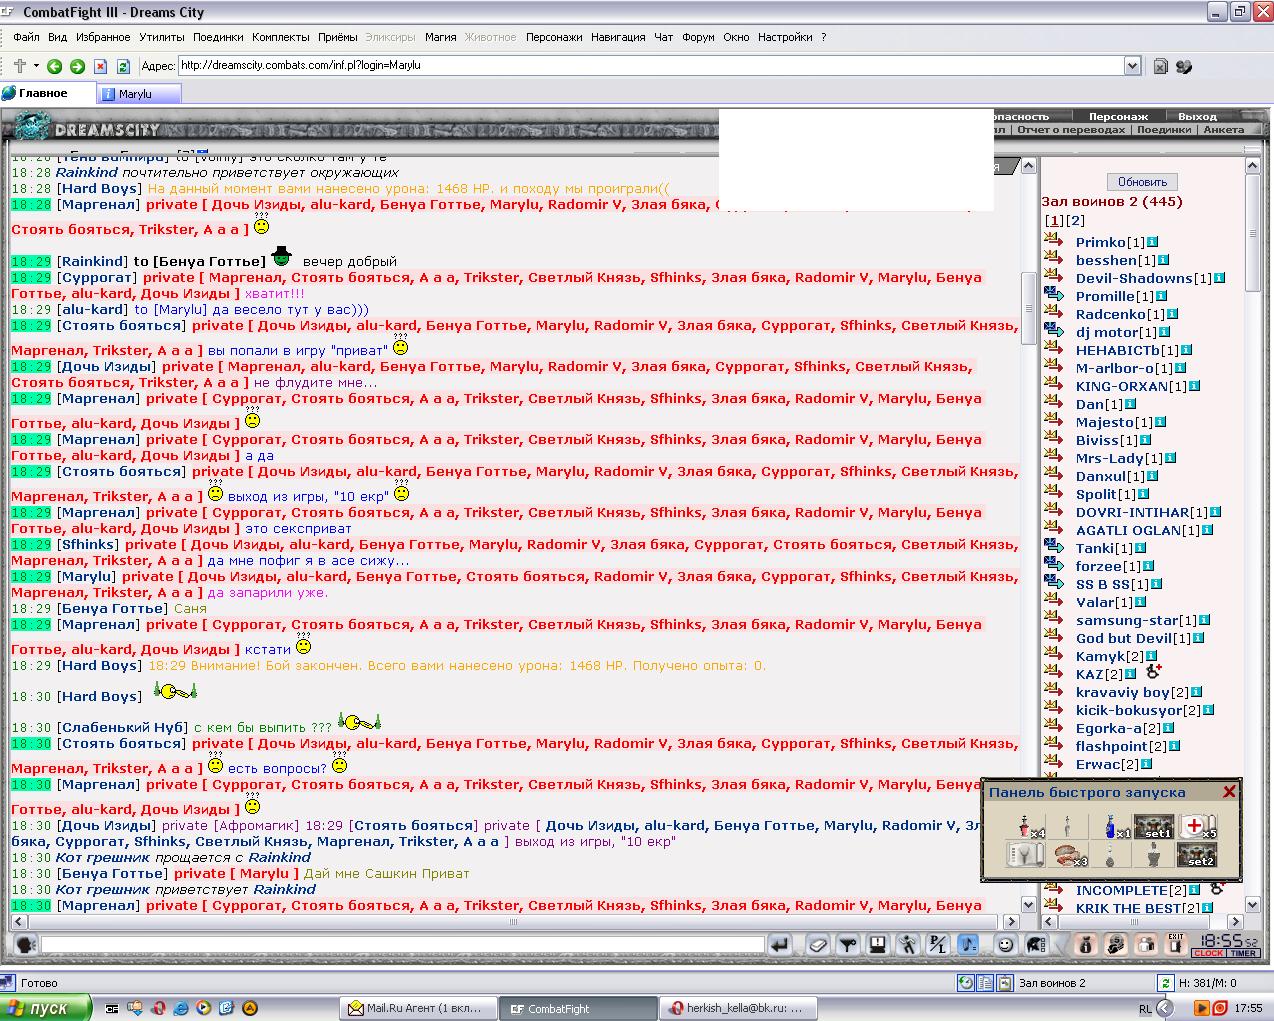Viewport: 1274px width, 1021px height.
Task: Toggle the music note sound button
Action: (967, 944)
